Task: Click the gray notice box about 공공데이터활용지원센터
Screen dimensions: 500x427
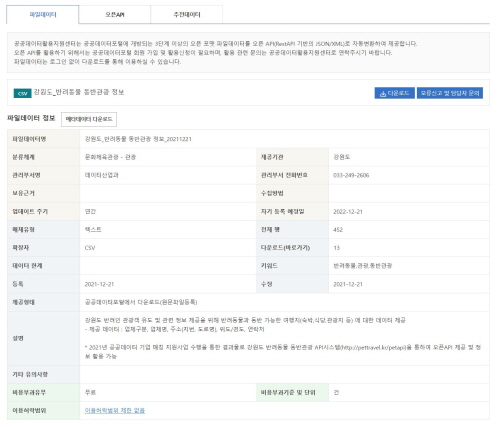Action: coord(248,53)
